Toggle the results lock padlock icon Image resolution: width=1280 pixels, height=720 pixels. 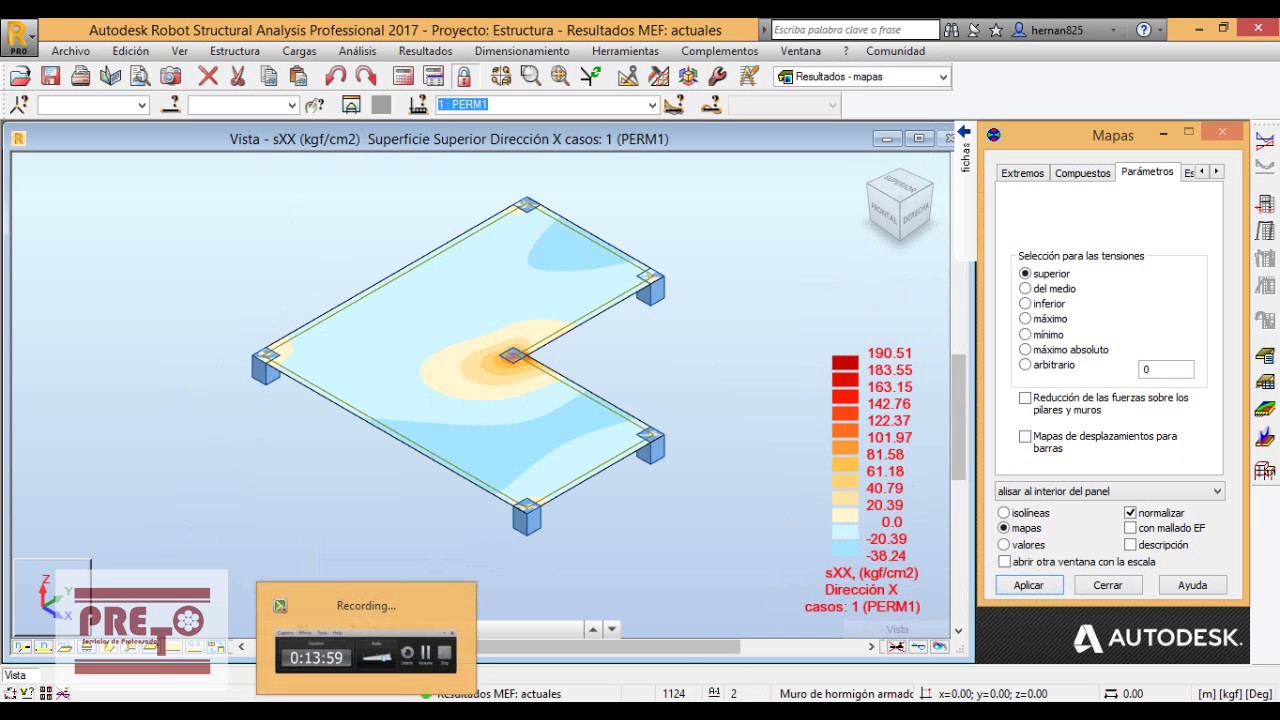pos(463,76)
